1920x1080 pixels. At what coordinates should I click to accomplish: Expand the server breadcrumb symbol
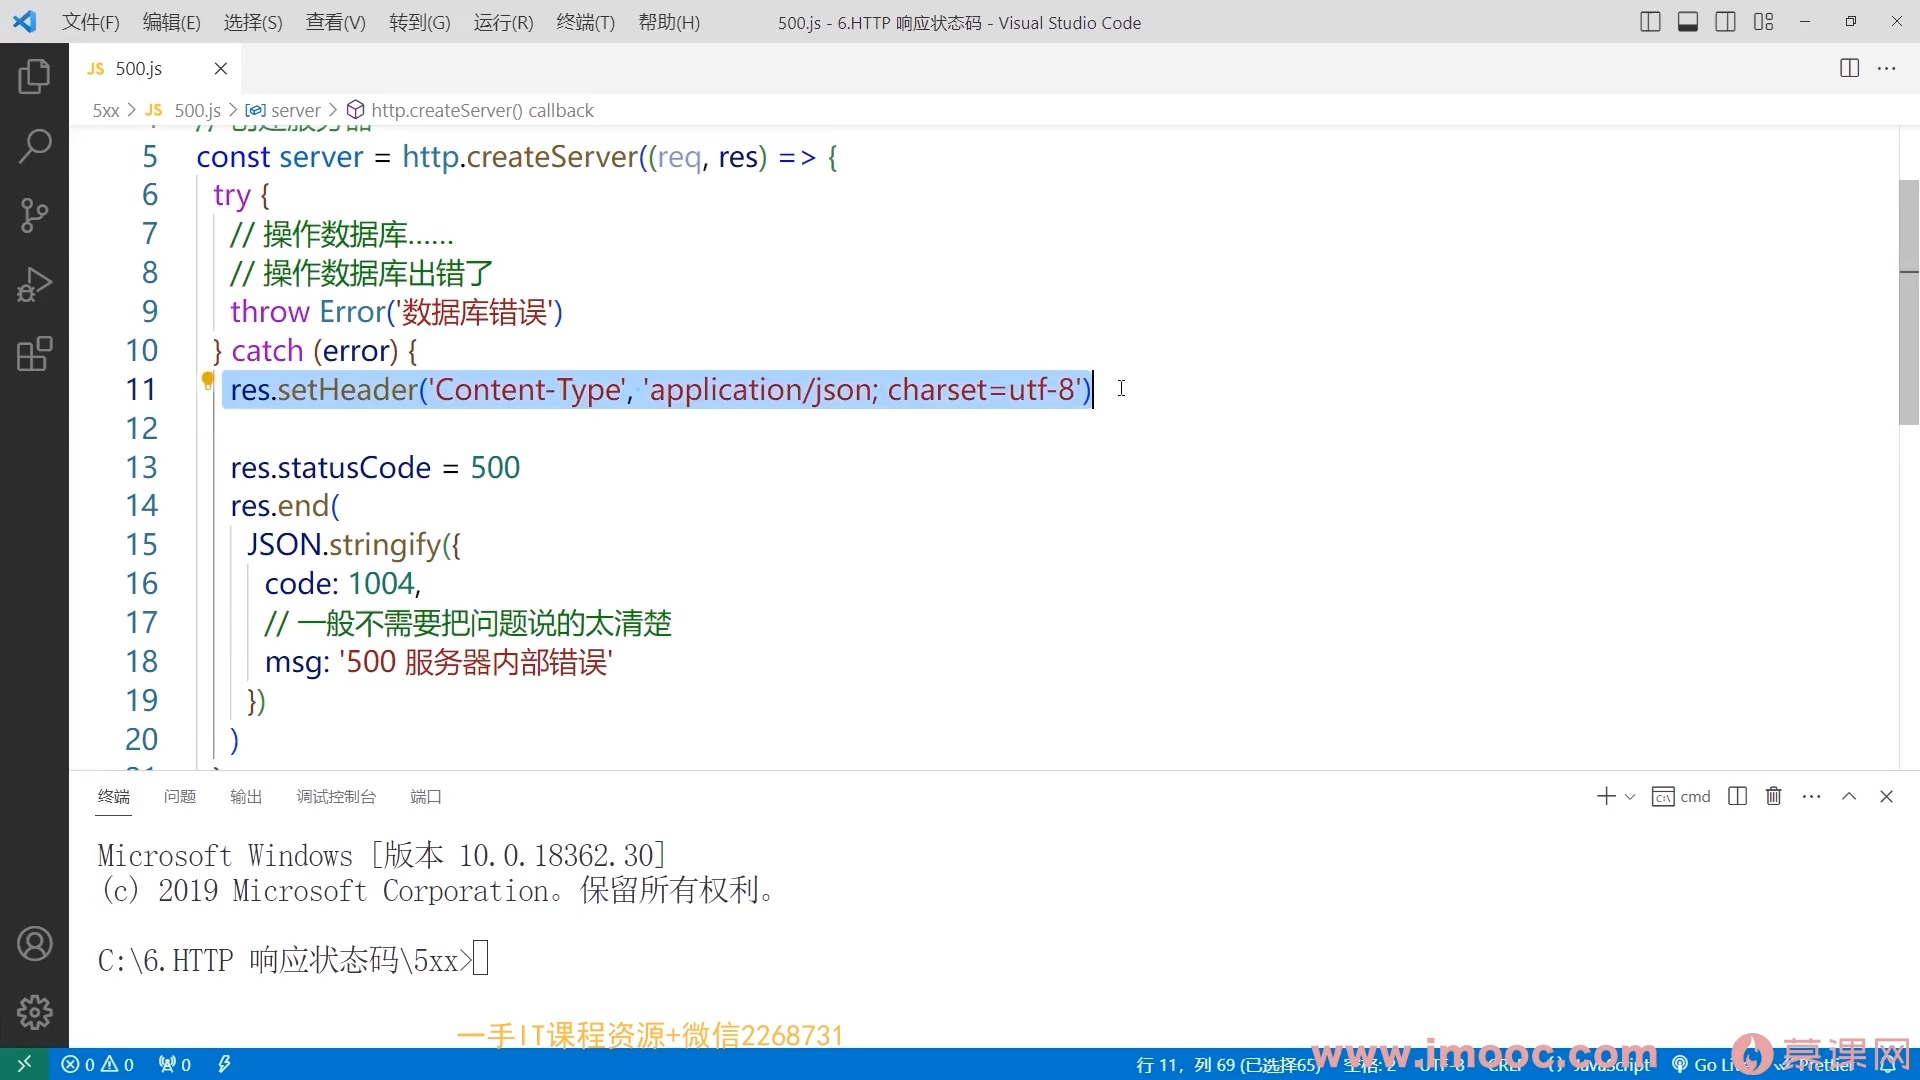[284, 110]
